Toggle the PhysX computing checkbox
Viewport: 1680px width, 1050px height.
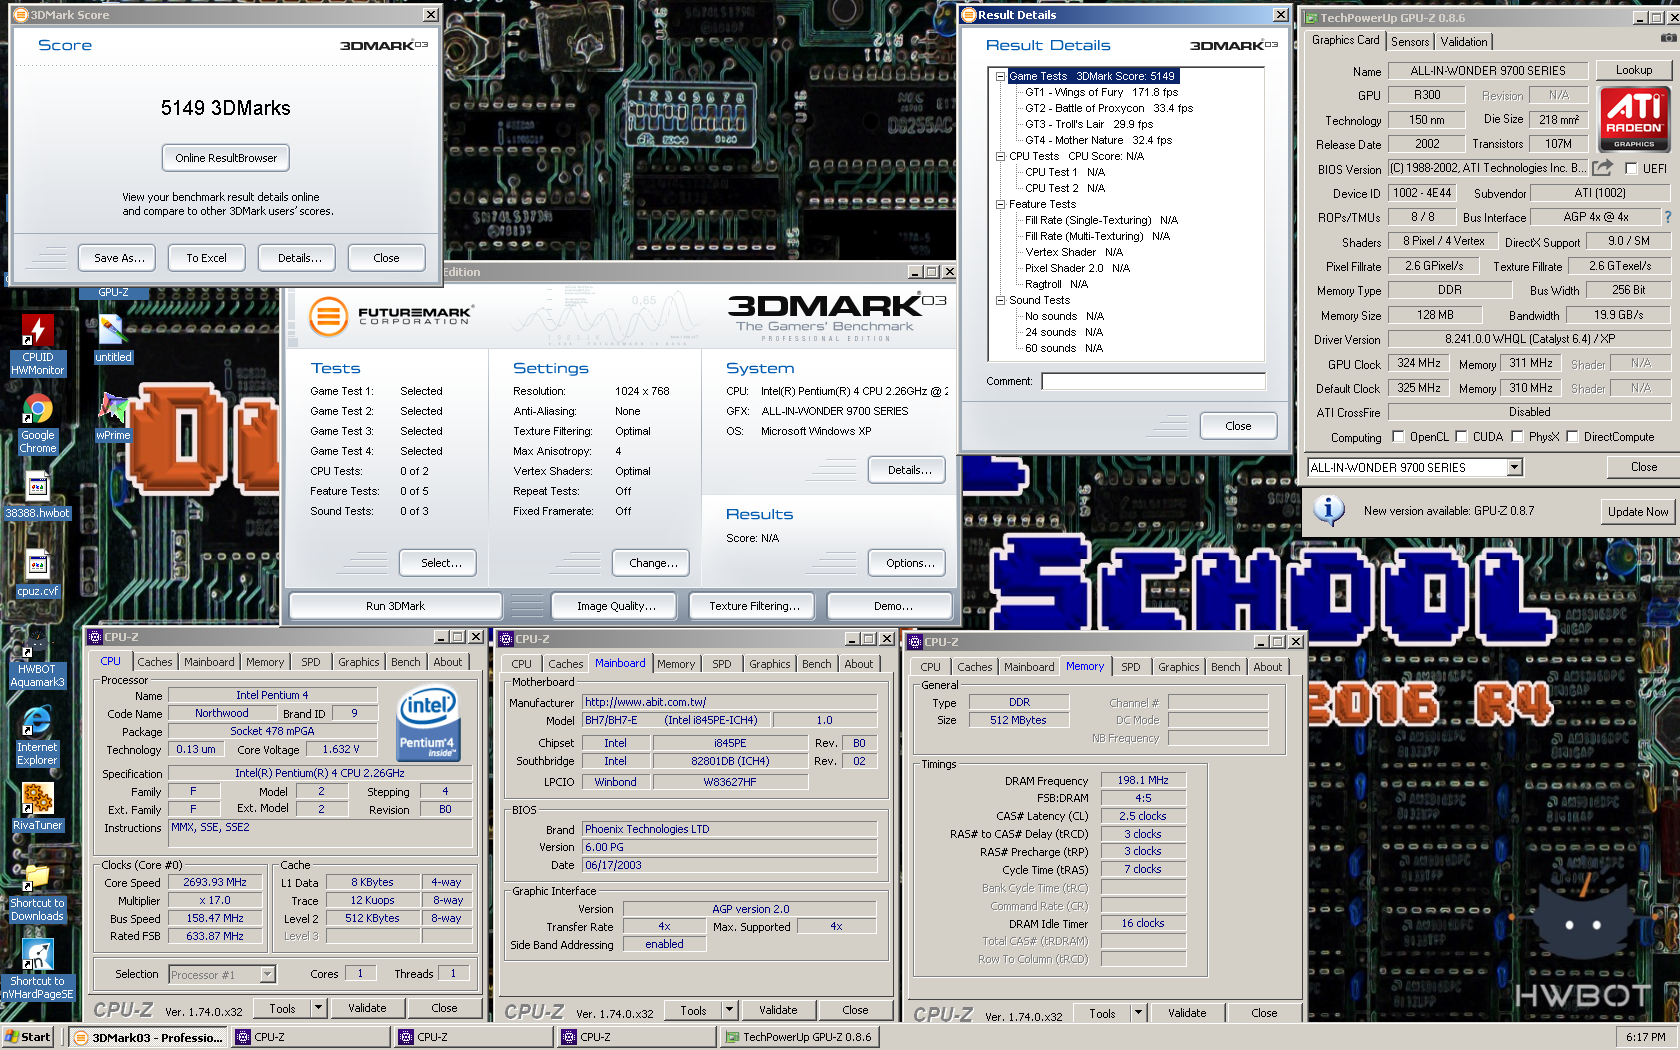[1517, 436]
